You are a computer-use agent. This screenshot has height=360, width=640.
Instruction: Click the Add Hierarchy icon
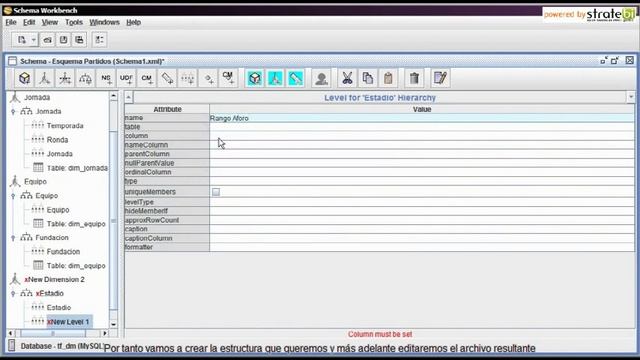[x=86, y=78]
